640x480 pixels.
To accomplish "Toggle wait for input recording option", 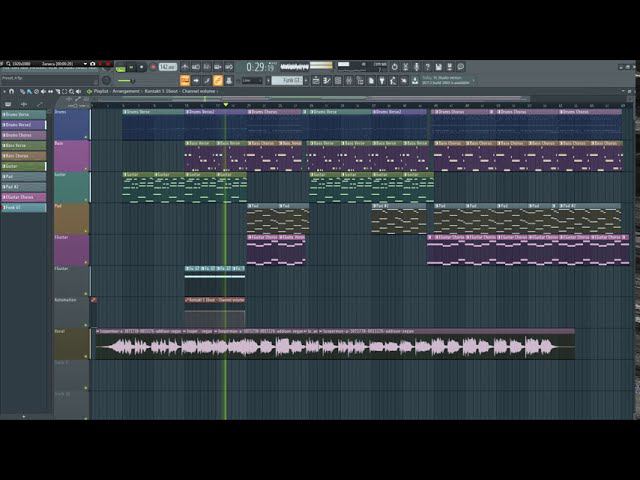I will [x=196, y=67].
